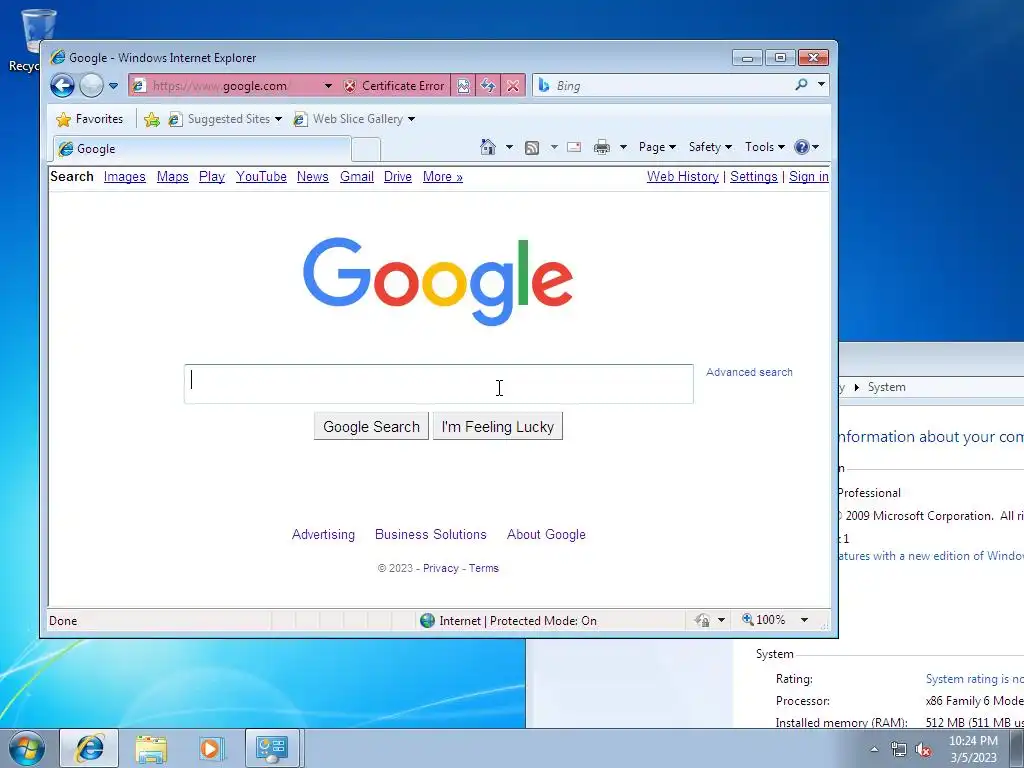Focus the Google search text field
The height and width of the screenshot is (768, 1024).
439,384
